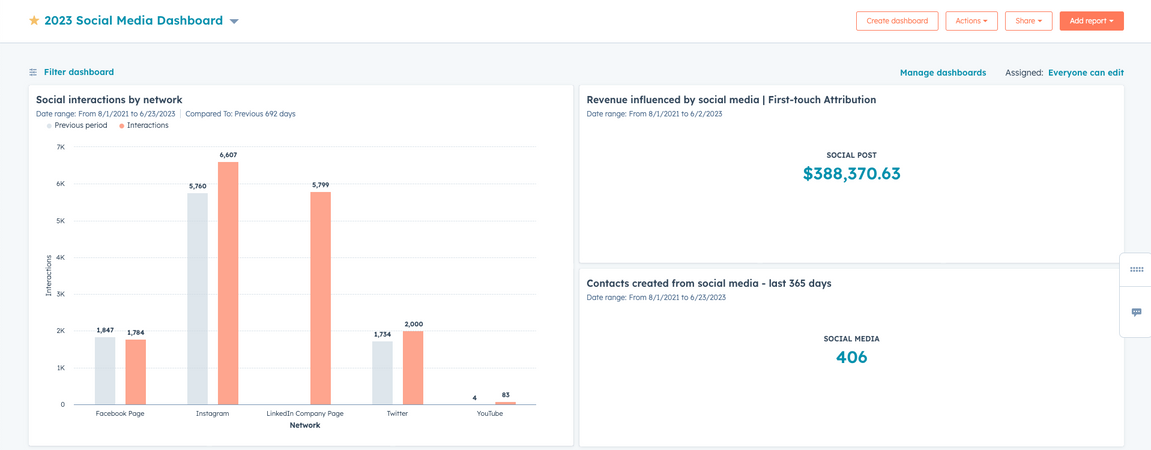The image size is (1151, 450).
Task: Select the Facebook Page previous period bar
Action: [x=105, y=370]
